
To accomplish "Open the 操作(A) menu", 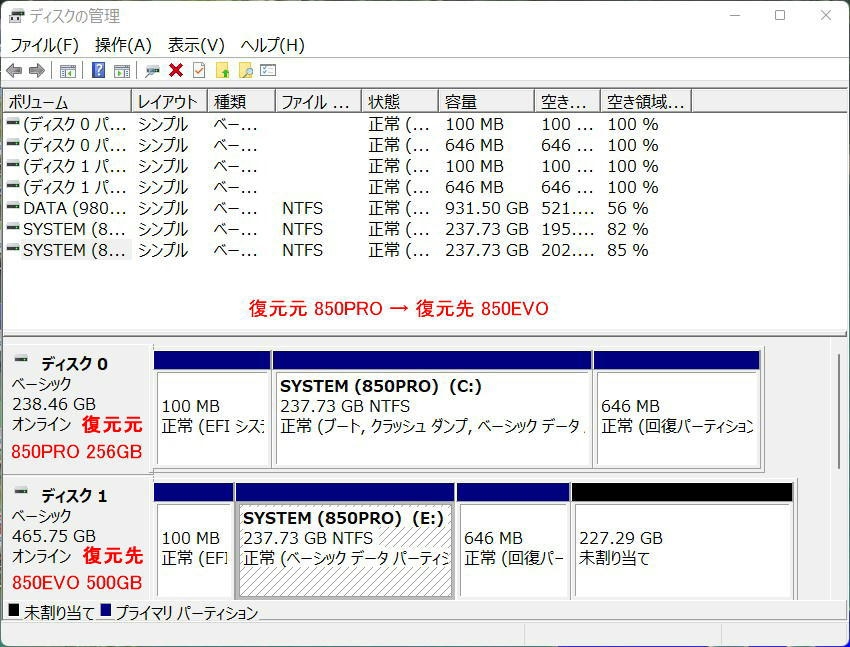I will [x=123, y=45].
